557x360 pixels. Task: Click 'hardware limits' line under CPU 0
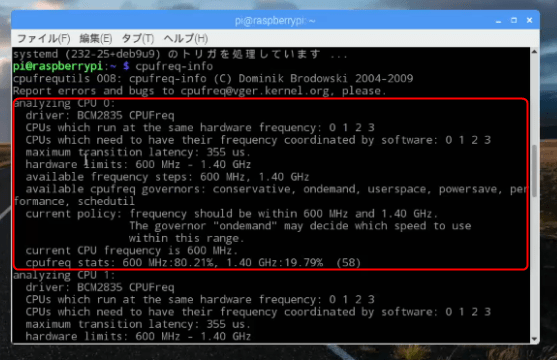coord(138,165)
